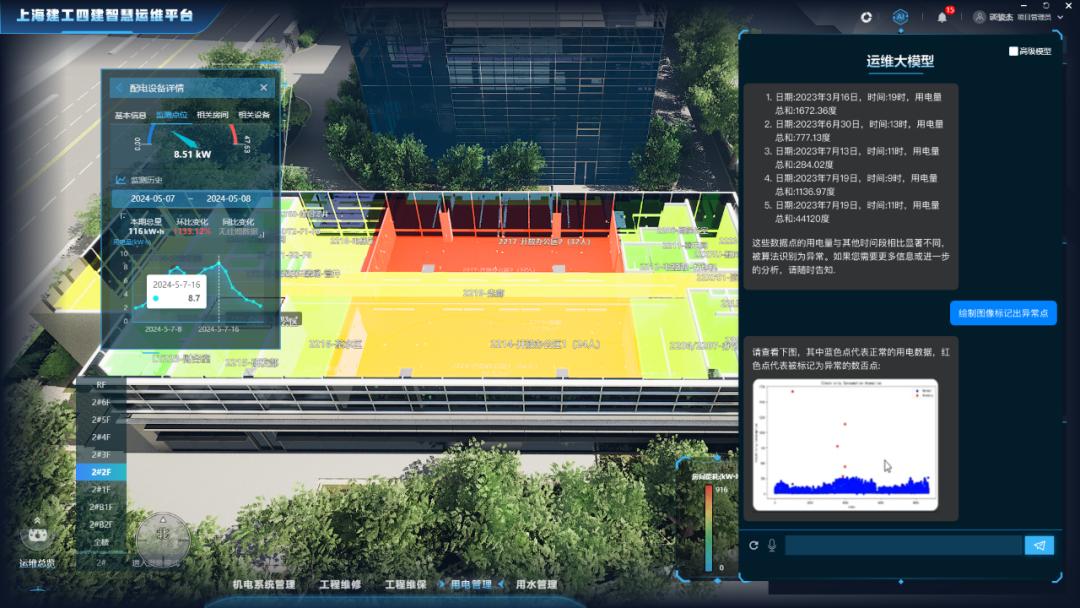The height and width of the screenshot is (608, 1080).
Task: Click the microphone voice input icon
Action: 771,545
